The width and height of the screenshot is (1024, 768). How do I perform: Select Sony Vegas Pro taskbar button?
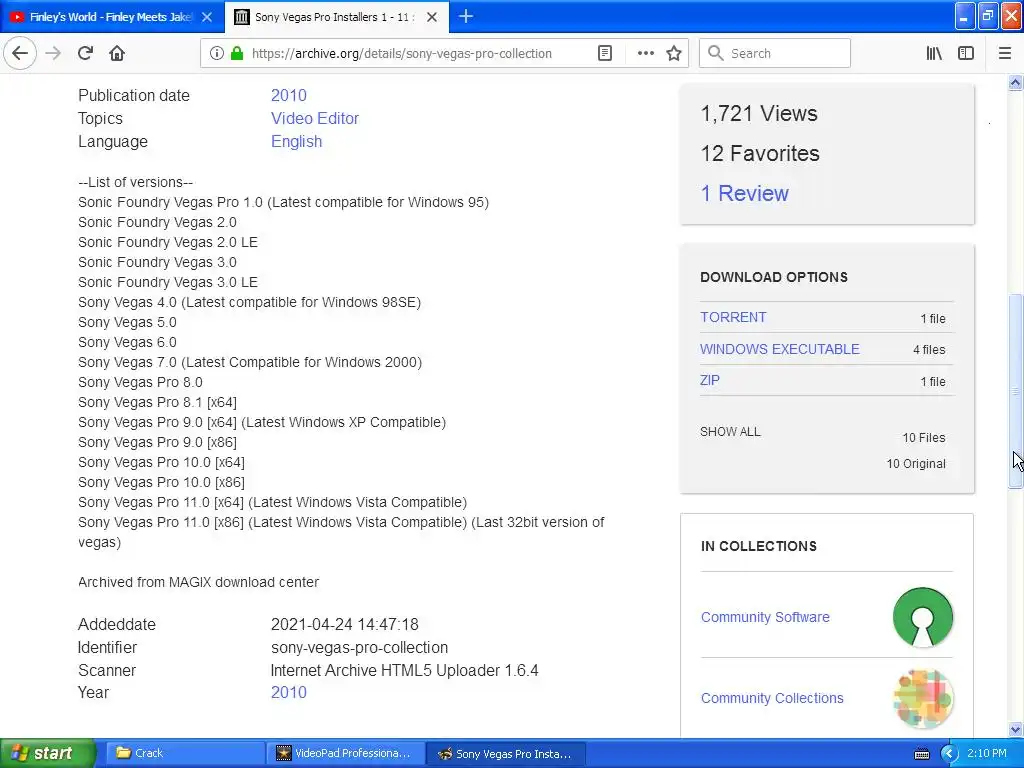click(506, 754)
